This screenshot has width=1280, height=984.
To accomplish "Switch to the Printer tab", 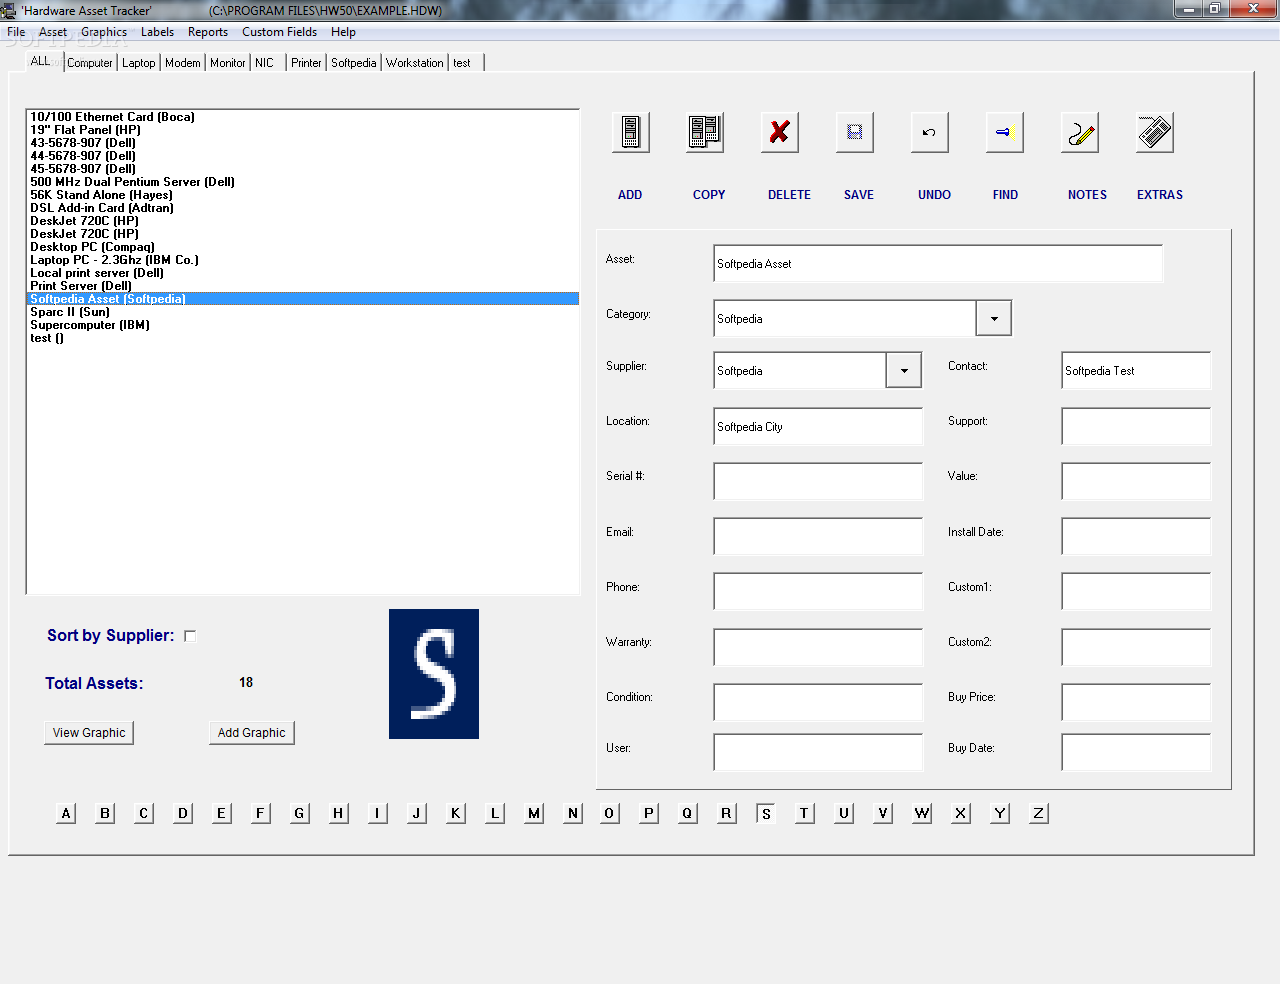I will coord(306,63).
